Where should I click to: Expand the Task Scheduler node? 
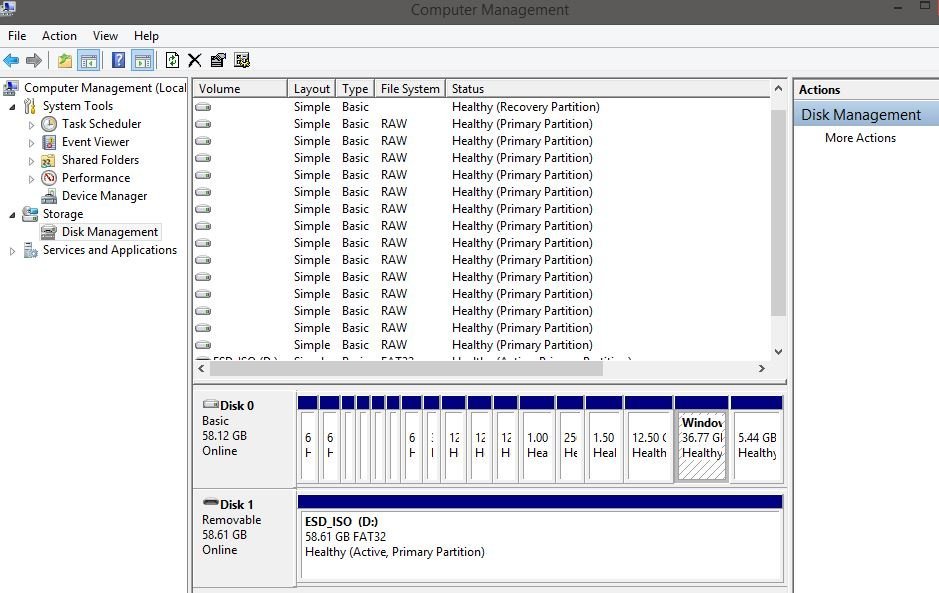point(31,125)
